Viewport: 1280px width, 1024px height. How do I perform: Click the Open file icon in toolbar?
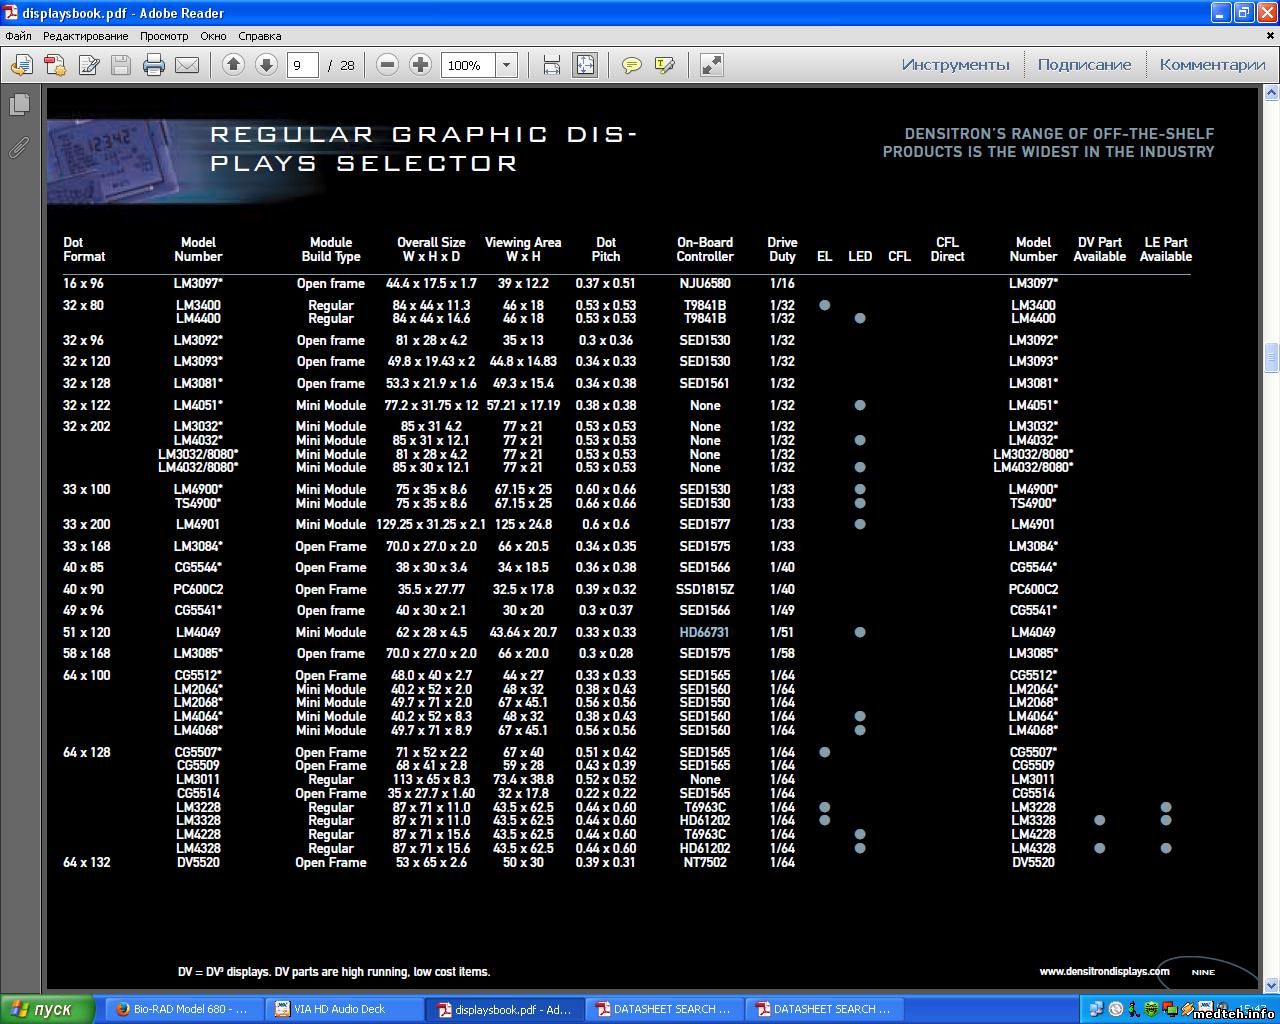(x=21, y=65)
